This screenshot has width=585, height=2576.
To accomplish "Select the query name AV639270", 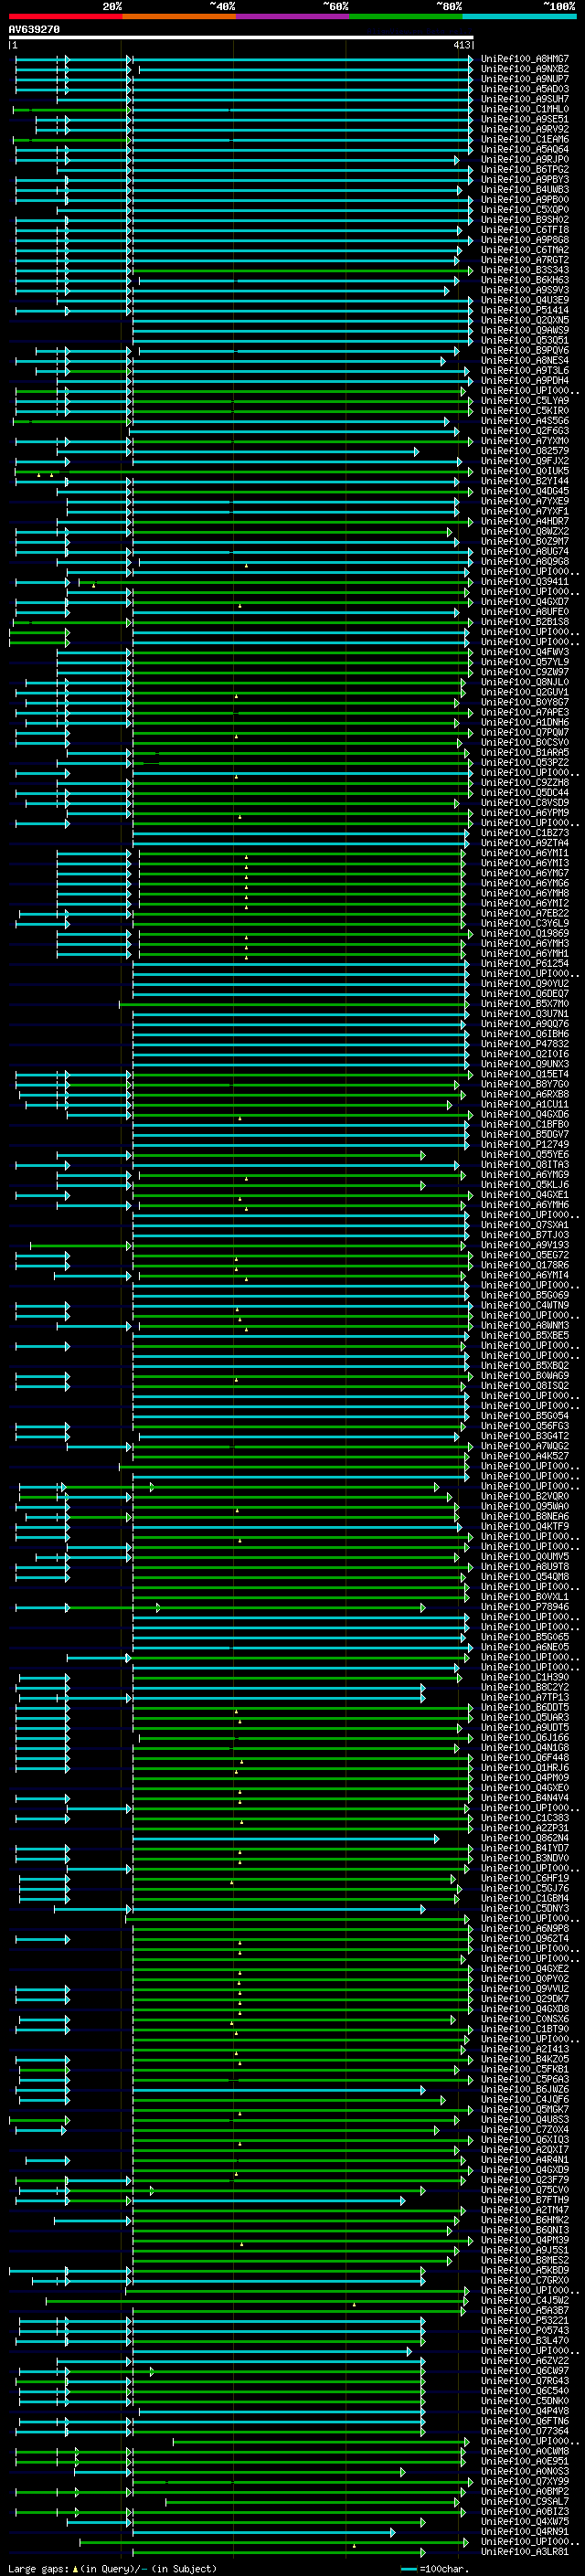I will point(34,30).
